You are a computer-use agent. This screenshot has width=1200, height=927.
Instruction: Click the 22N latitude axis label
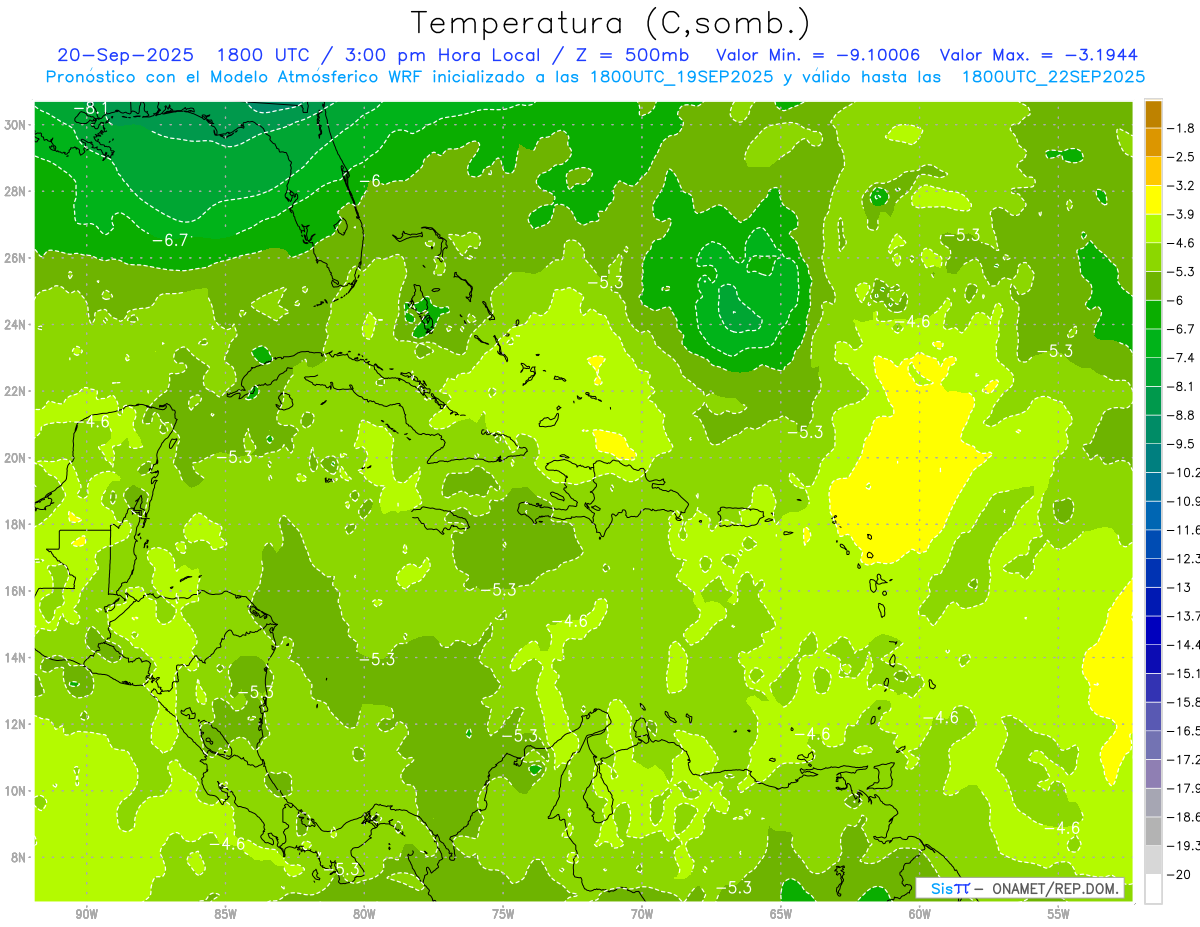(x=17, y=391)
